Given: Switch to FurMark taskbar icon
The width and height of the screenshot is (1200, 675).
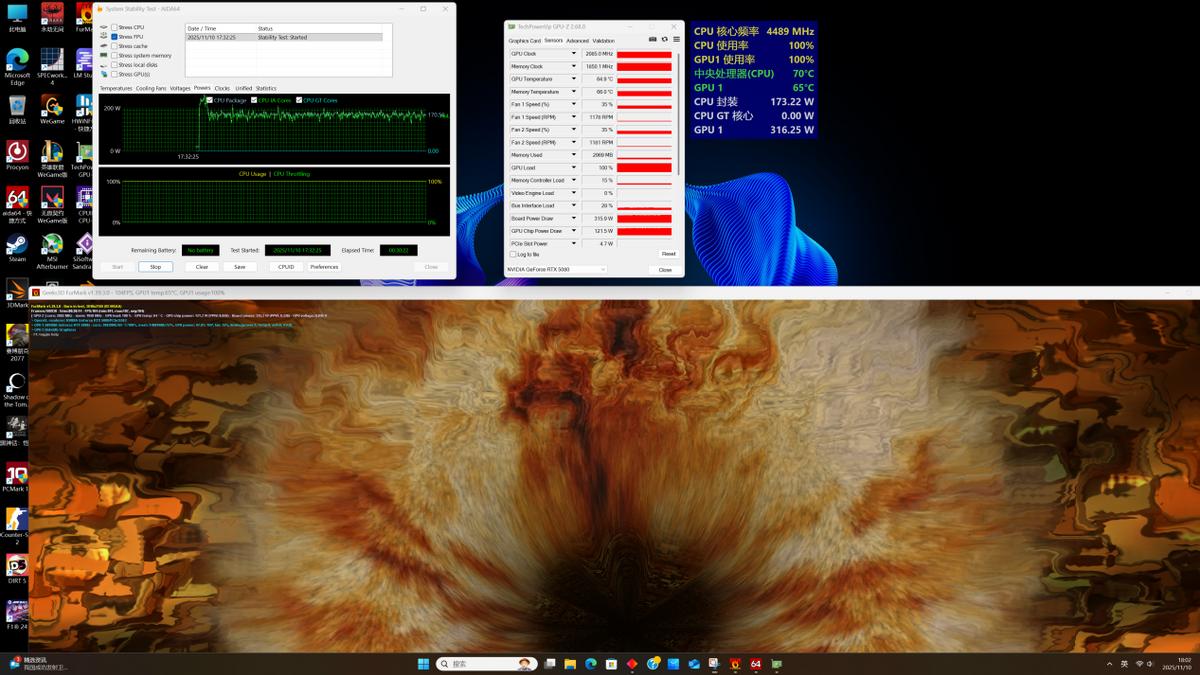Looking at the screenshot, I should 735,663.
